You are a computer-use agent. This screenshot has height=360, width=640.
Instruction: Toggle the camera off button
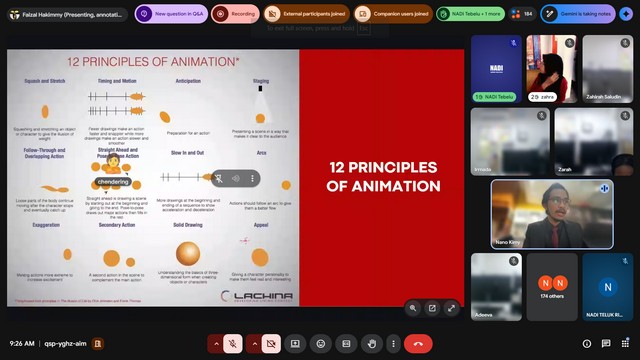(x=271, y=344)
